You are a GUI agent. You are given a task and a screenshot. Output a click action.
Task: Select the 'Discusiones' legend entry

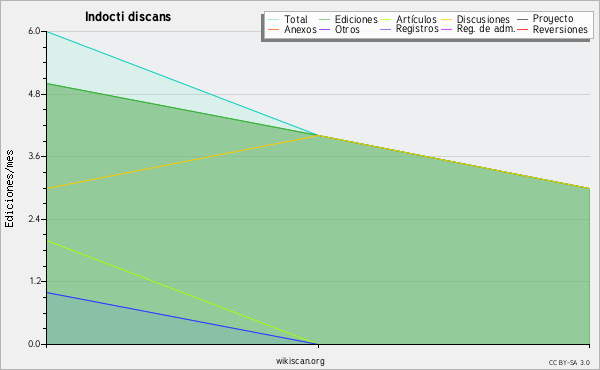click(476, 19)
